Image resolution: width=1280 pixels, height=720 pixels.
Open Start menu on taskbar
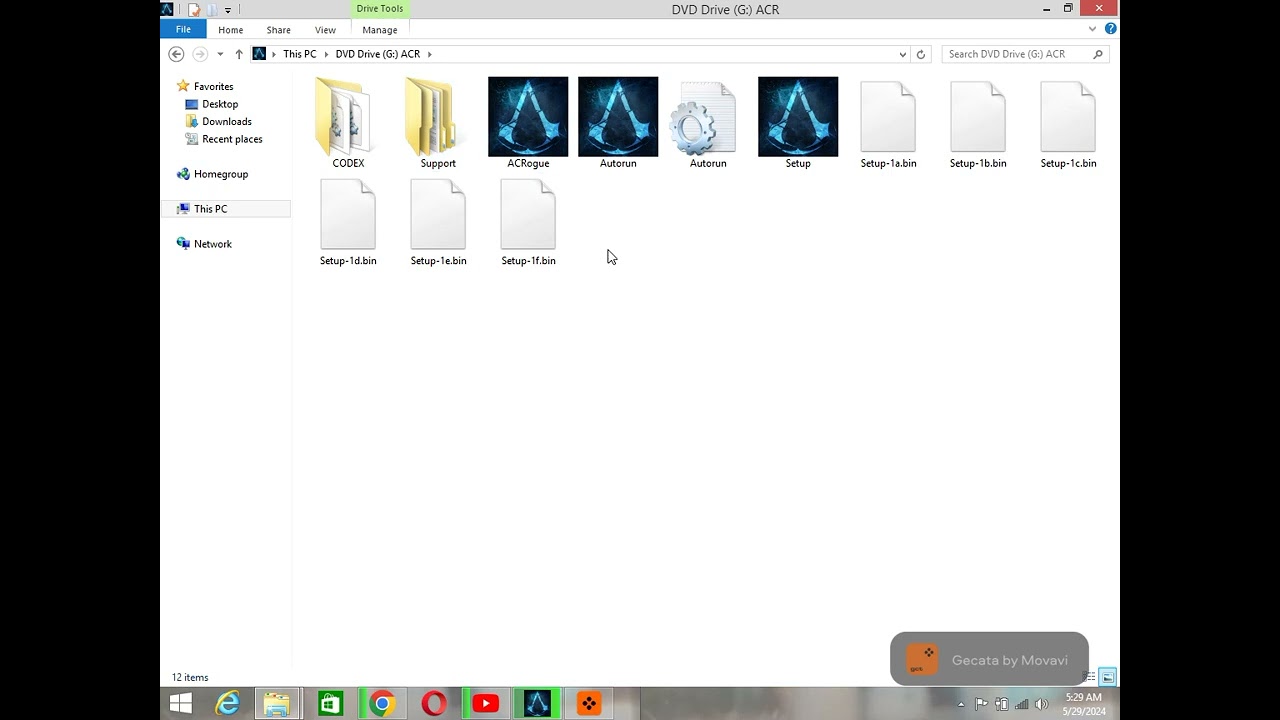[x=181, y=704]
